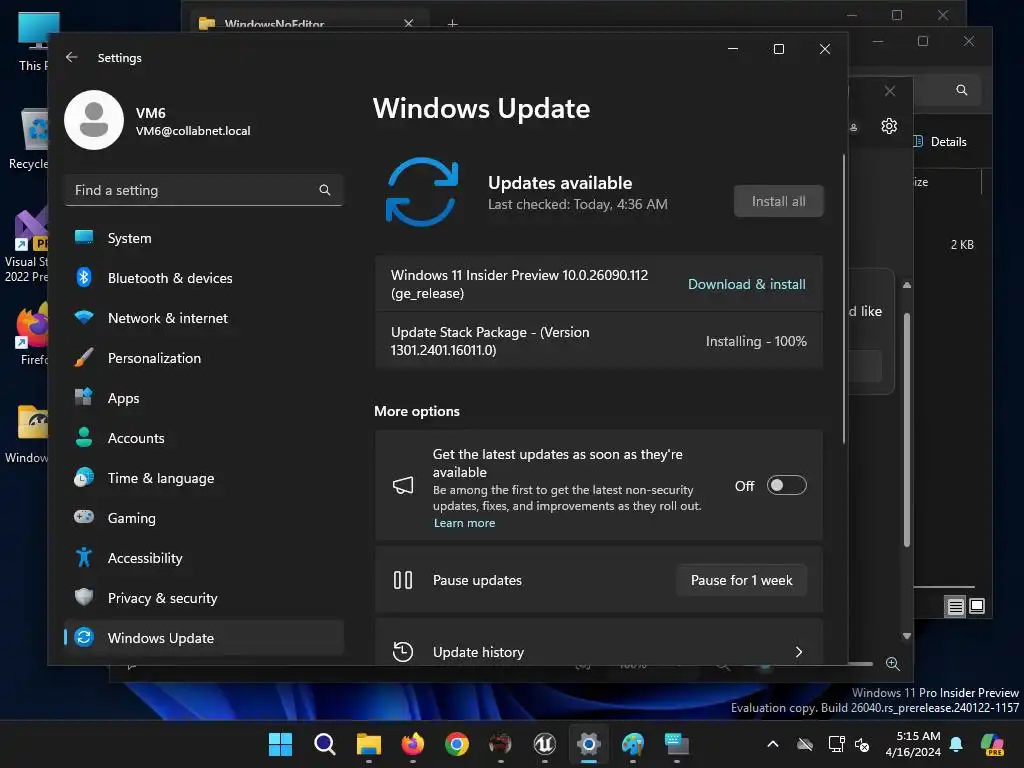Viewport: 1024px width, 768px height.
Task: Open Apps settings category
Action: point(204,398)
